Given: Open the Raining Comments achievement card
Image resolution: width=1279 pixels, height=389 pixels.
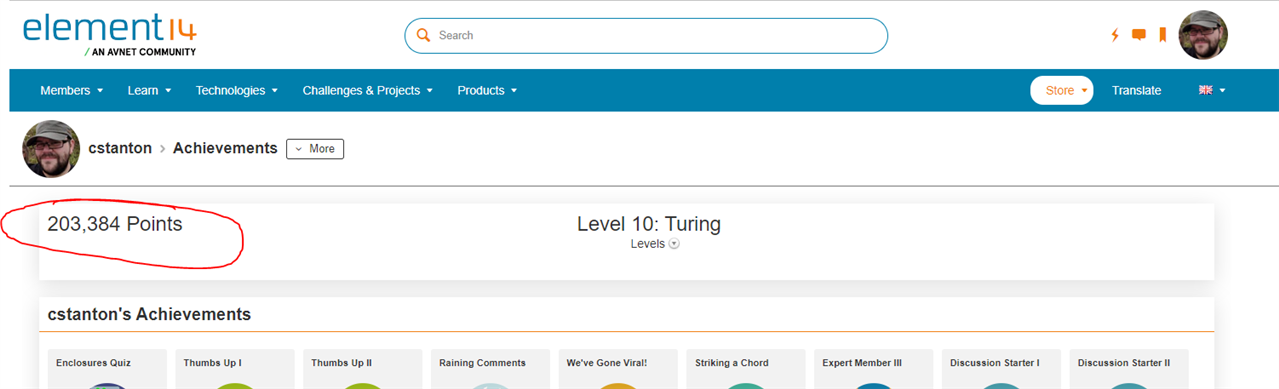Looking at the screenshot, I should 491,369.
